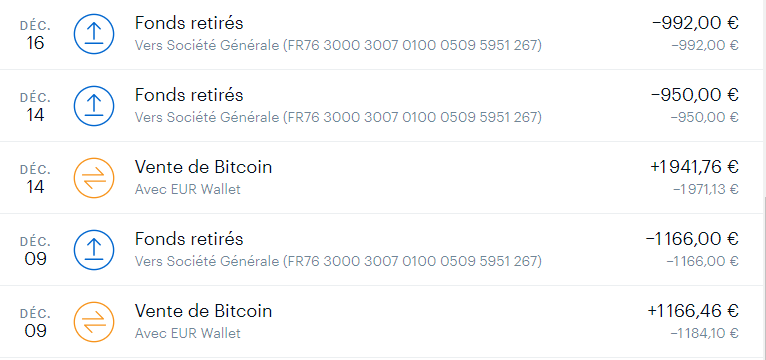Click the withdrawal icon for -1166,00 € transaction
The width and height of the screenshot is (766, 360).
coord(94,250)
